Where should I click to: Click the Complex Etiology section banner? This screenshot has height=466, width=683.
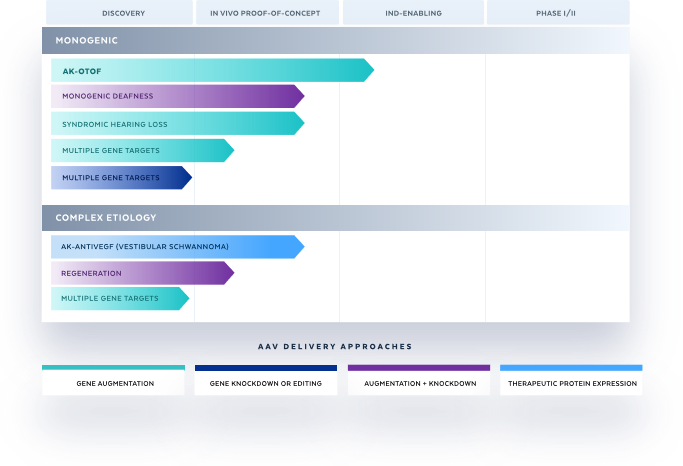335,218
